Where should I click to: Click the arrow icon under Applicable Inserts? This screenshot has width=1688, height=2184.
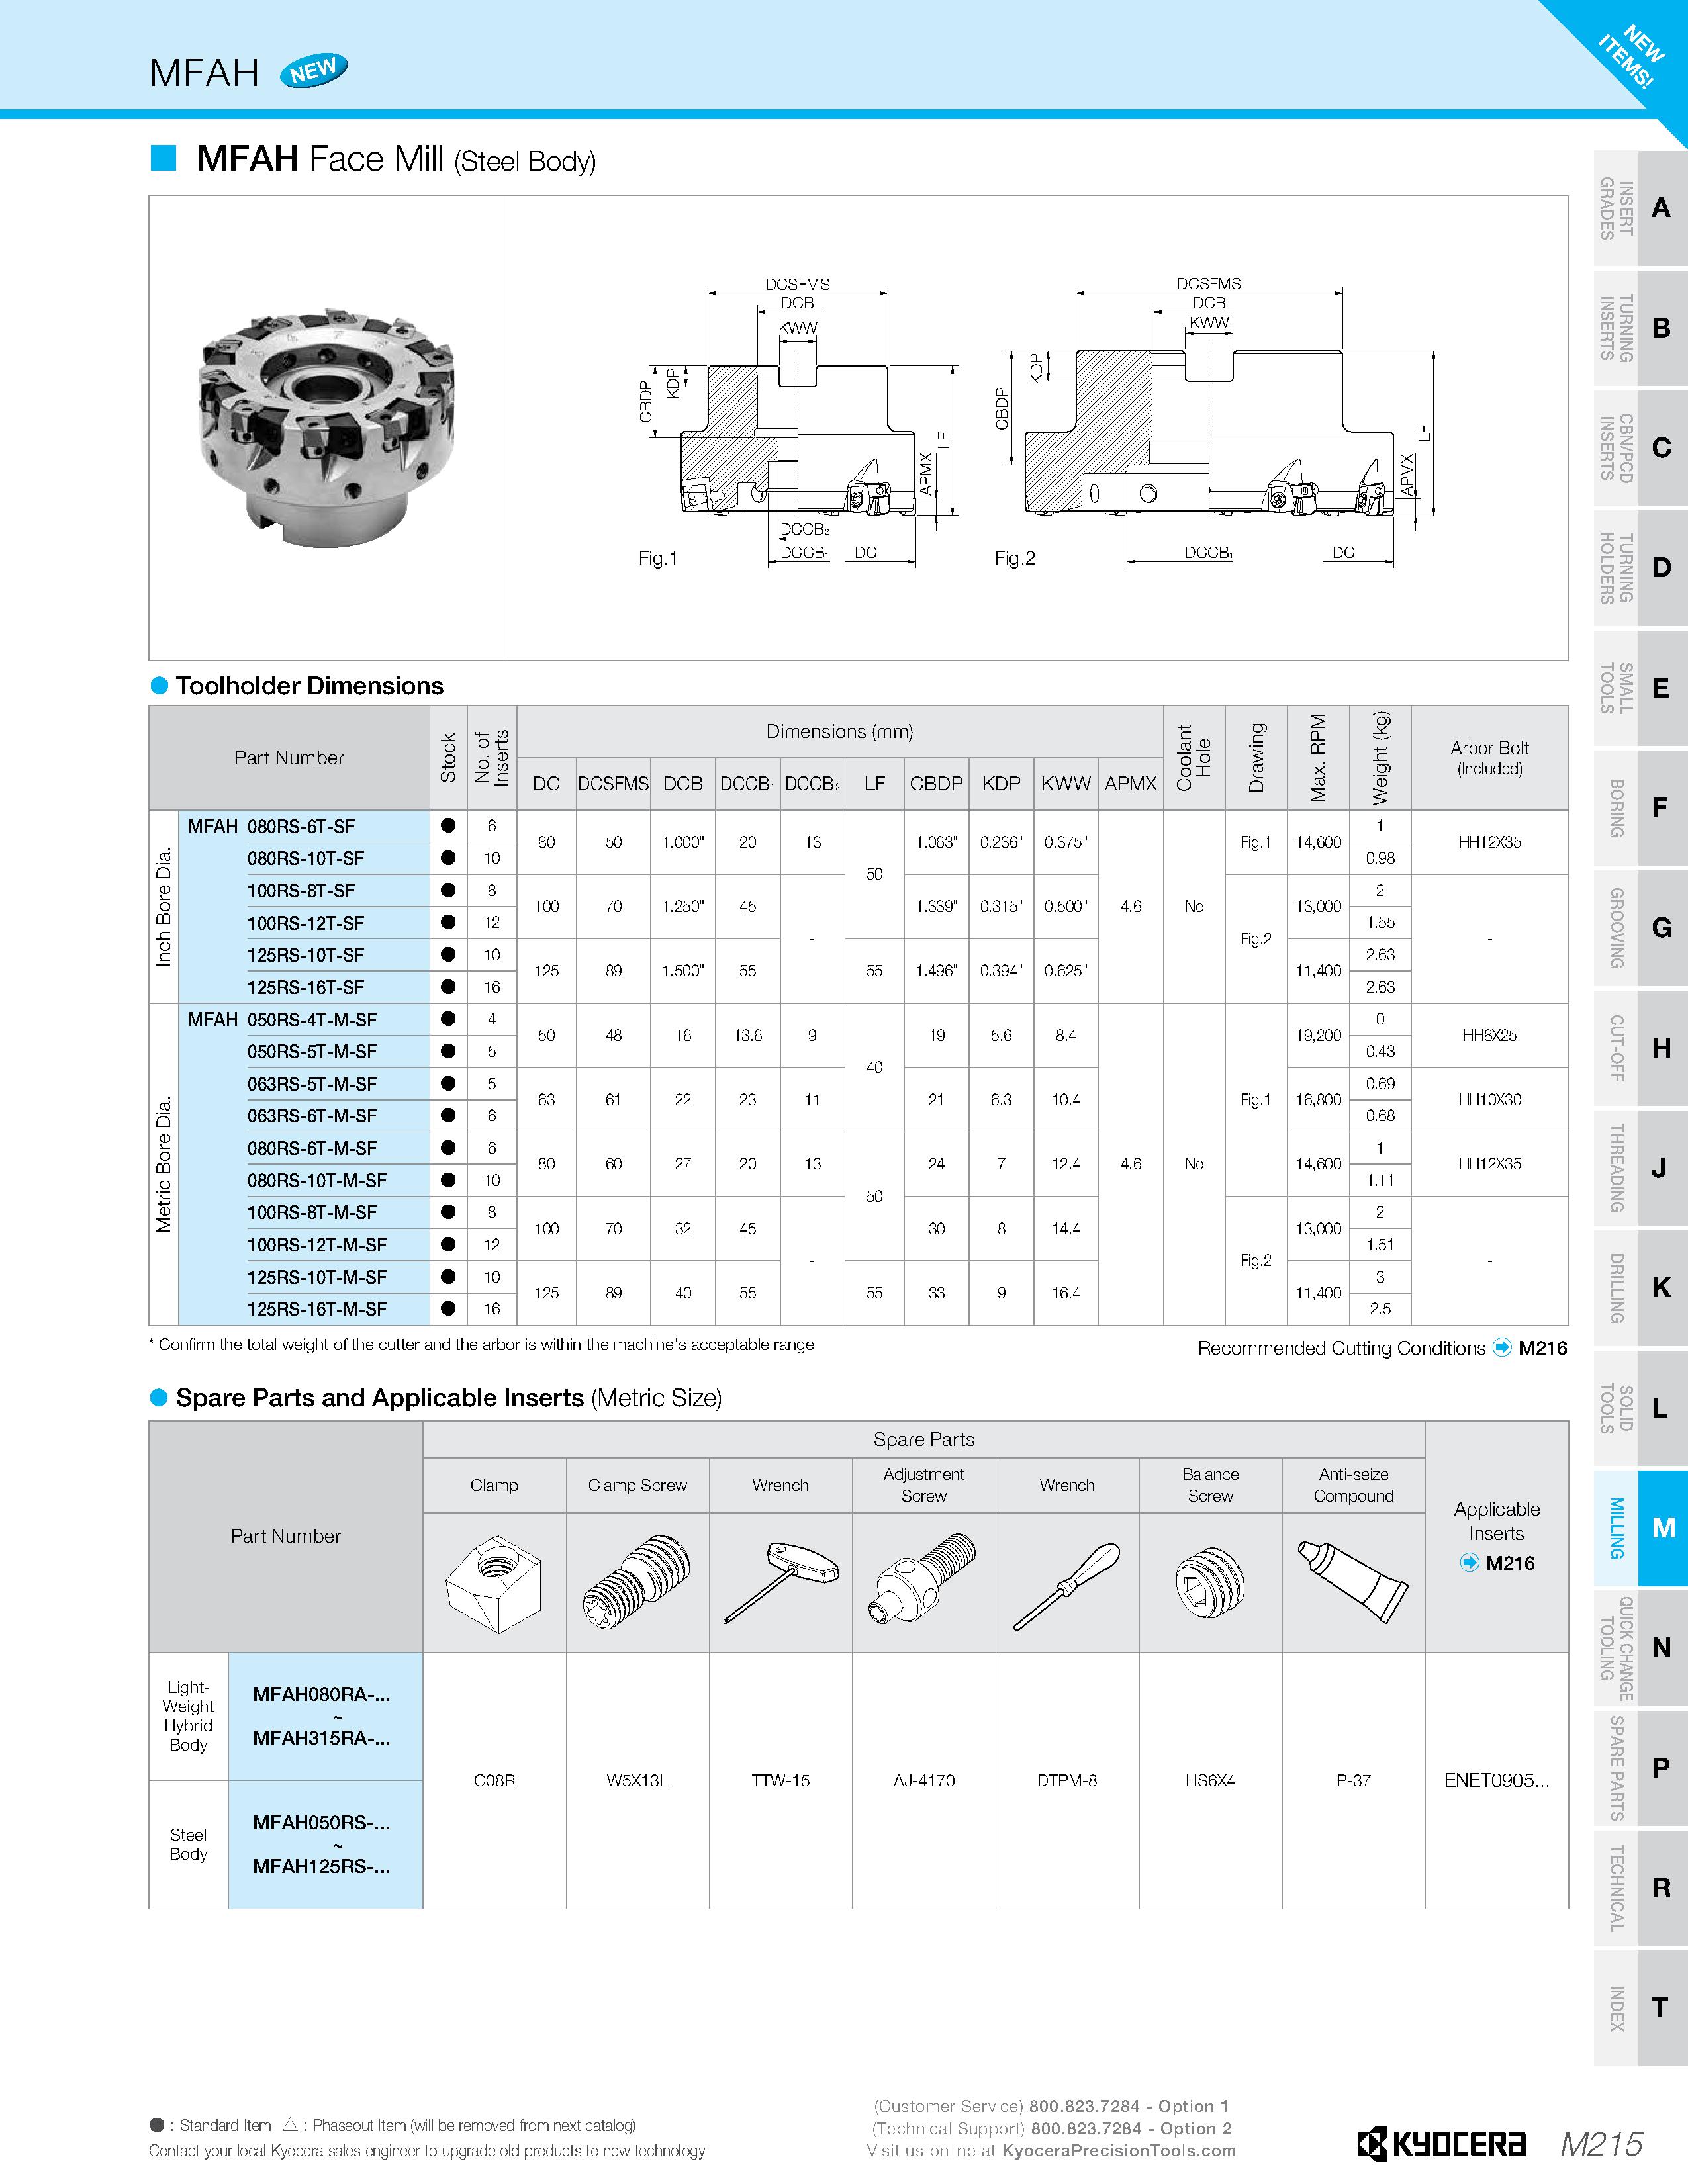(x=1470, y=1562)
